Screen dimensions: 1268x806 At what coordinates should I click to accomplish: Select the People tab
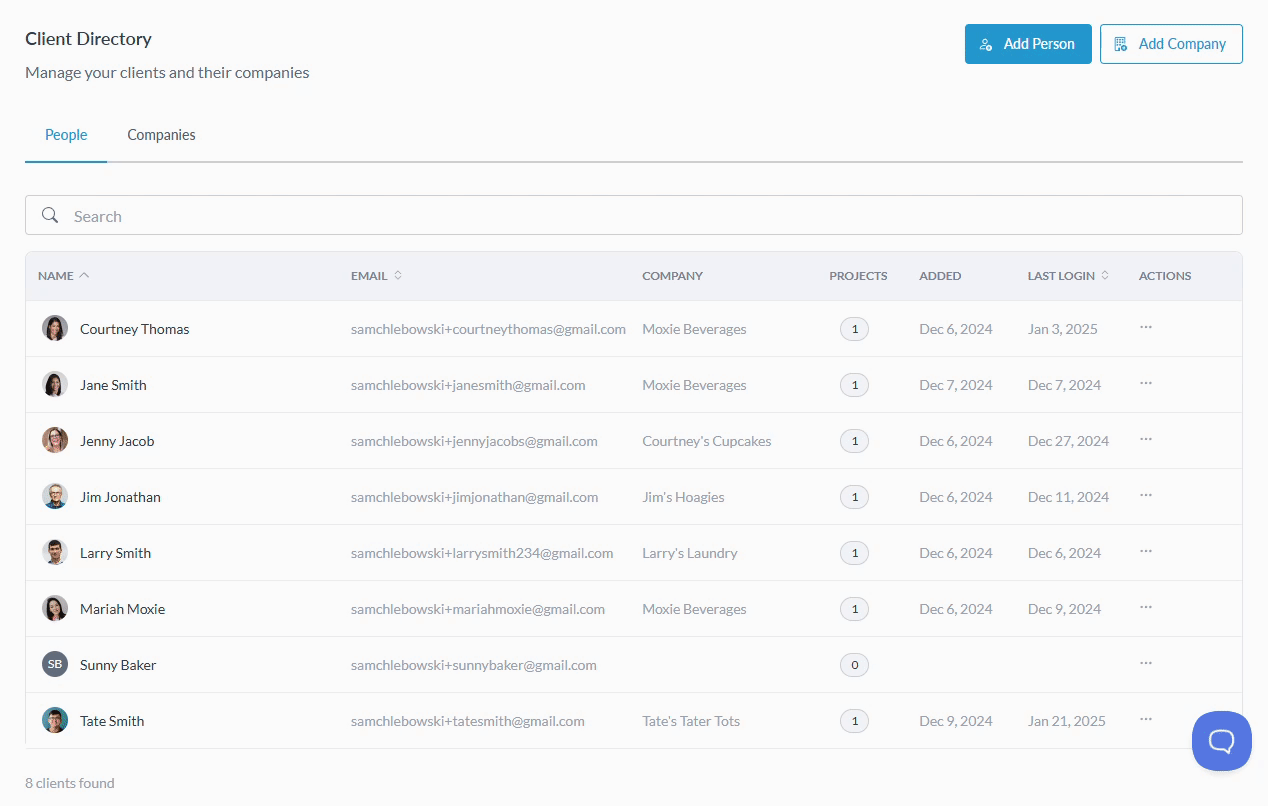click(66, 135)
